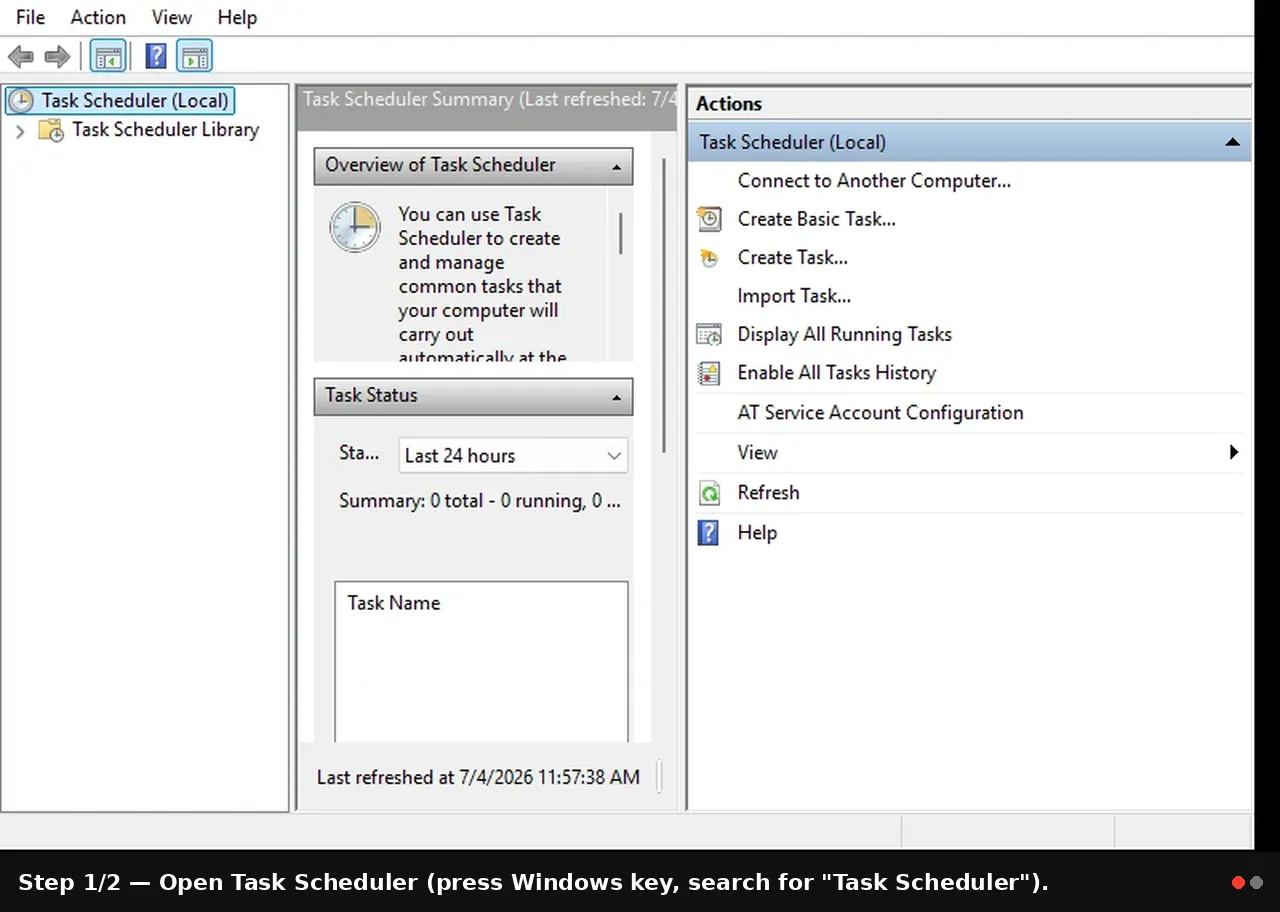
Task: Click Import Task... action
Action: [794, 296]
